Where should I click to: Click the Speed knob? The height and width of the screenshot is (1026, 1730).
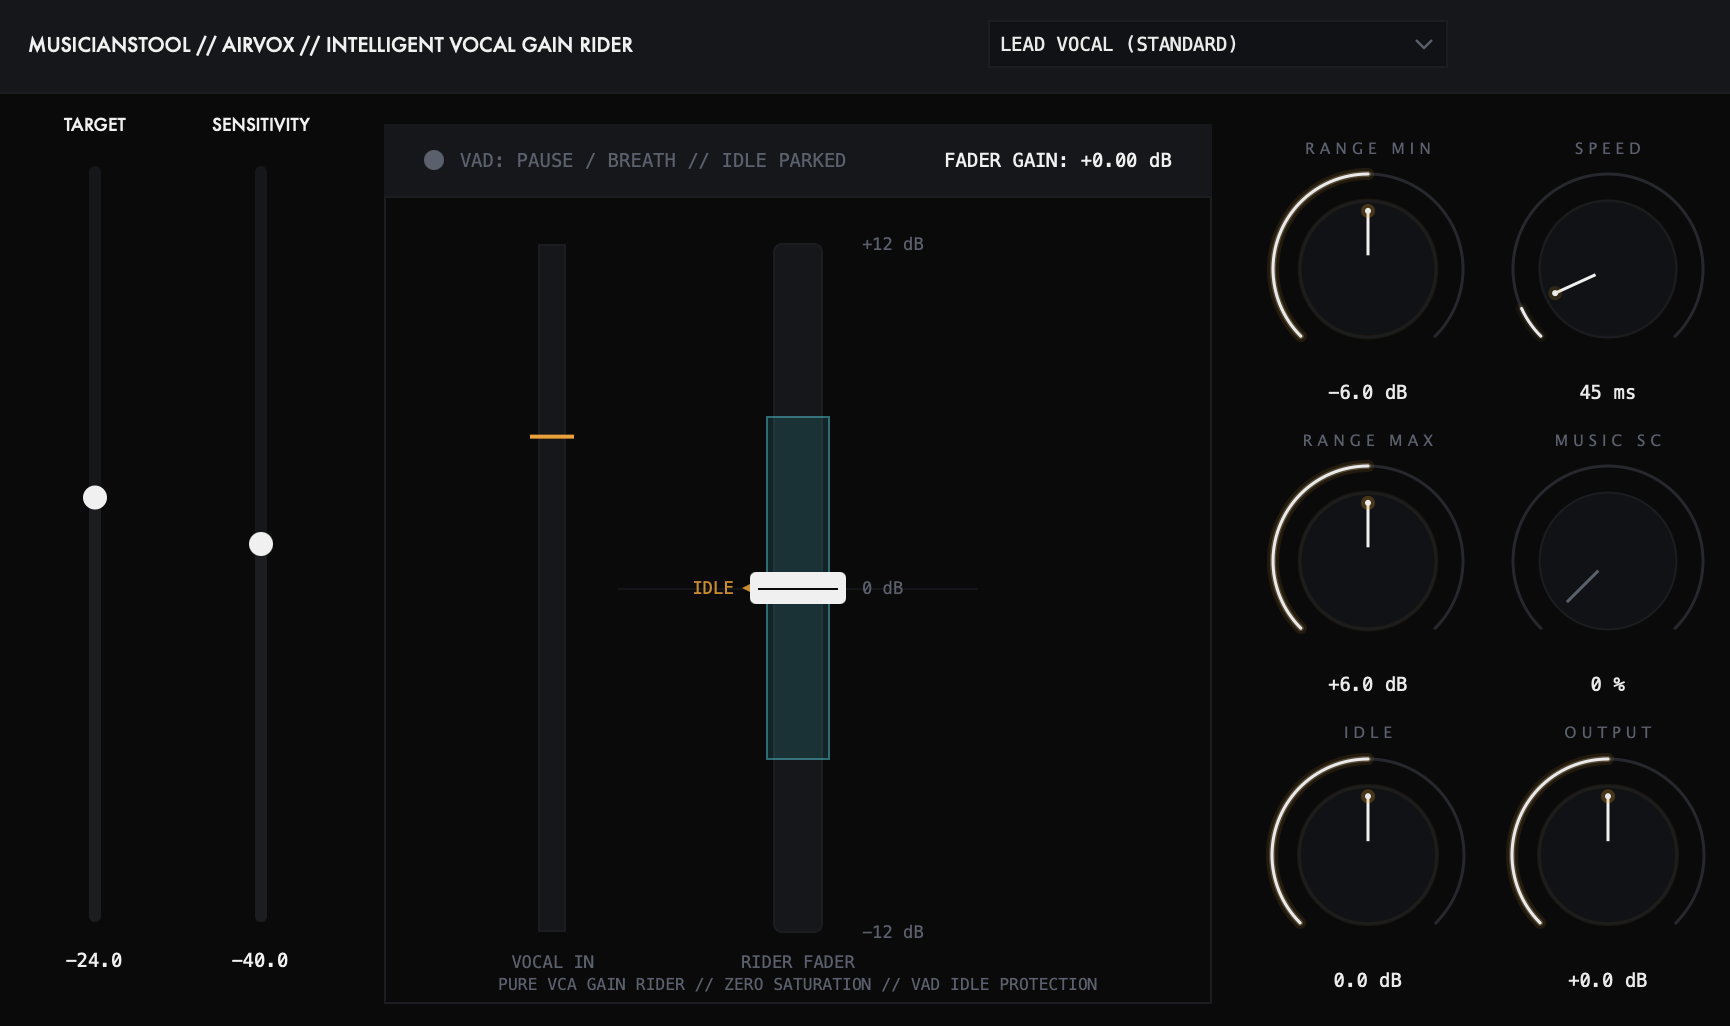(1608, 269)
